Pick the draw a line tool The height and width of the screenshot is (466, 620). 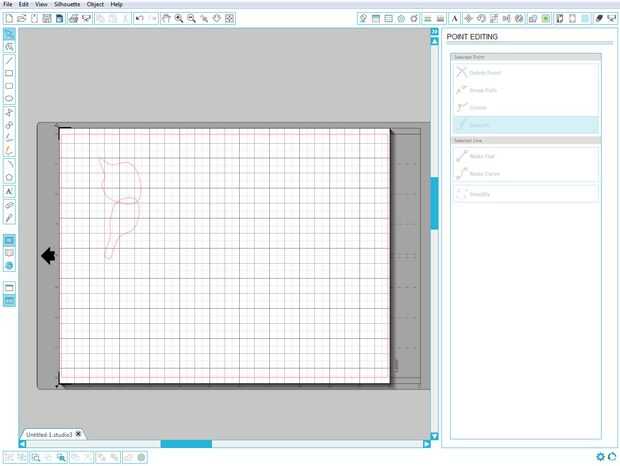[x=9, y=60]
